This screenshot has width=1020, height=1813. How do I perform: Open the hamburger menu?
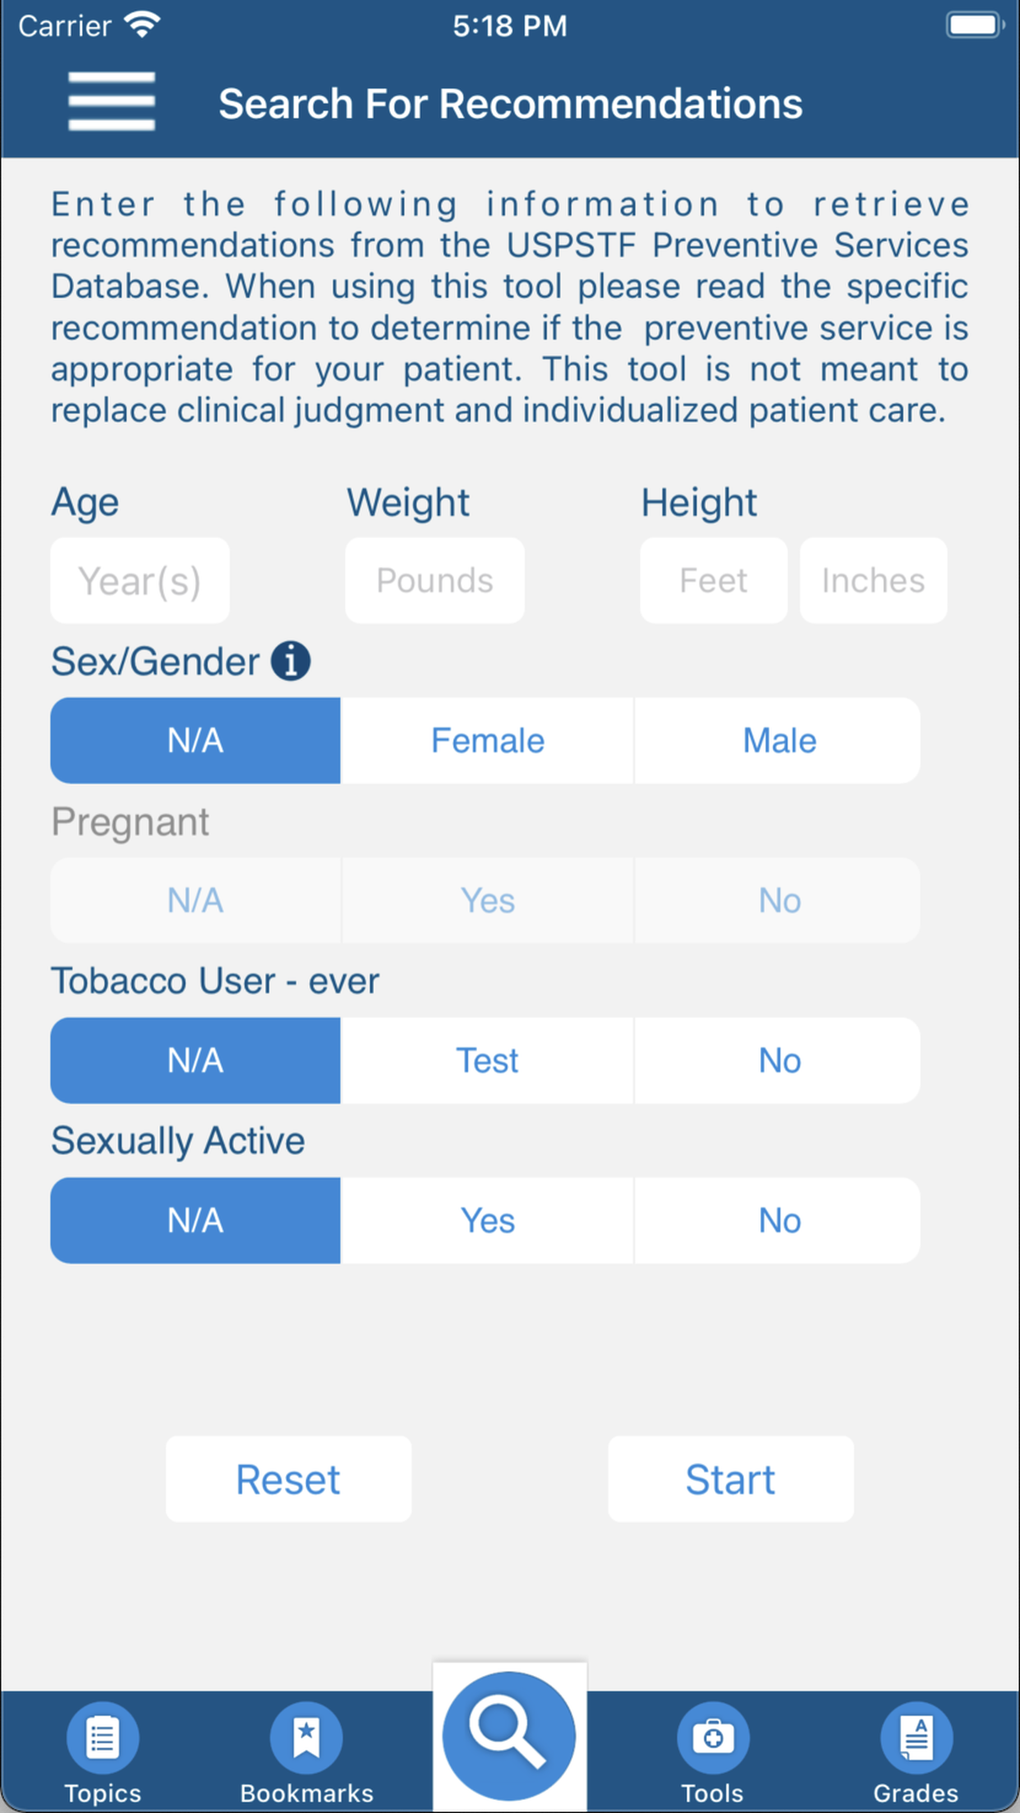[111, 101]
